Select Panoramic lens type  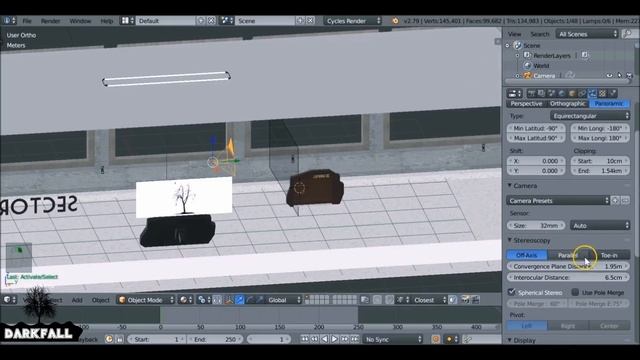(x=609, y=104)
